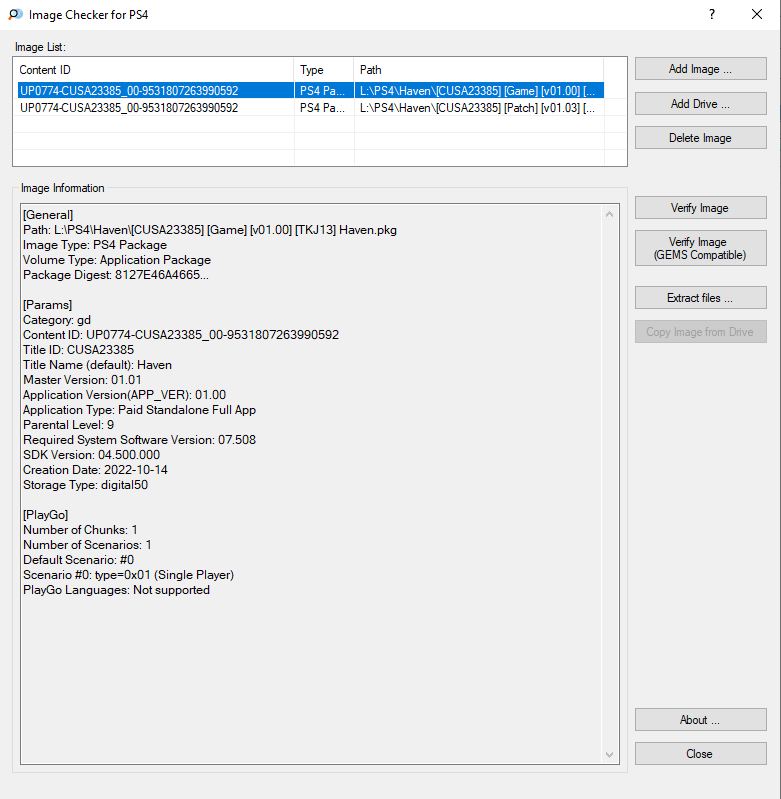This screenshot has width=781, height=799.
Task: Click the Creation Date: 2022-10-14 line
Action: pyautogui.click(x=95, y=470)
